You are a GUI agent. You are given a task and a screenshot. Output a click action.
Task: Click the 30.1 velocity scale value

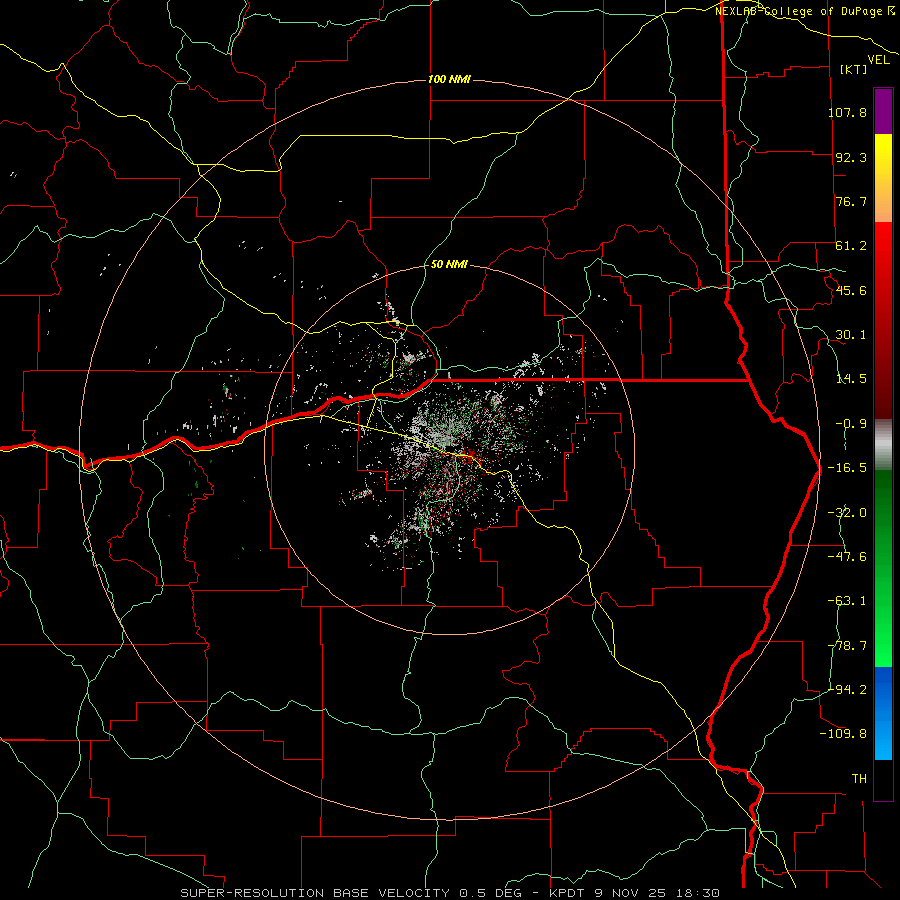point(851,335)
